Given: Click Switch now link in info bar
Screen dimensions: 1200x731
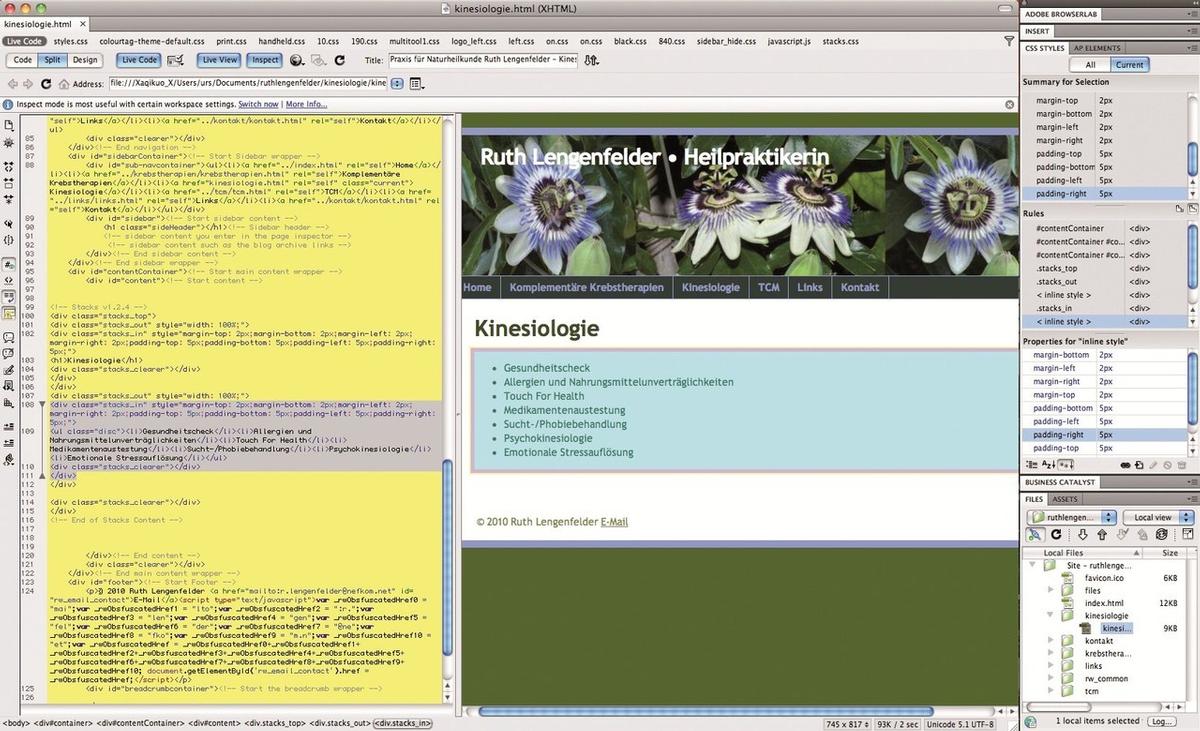Looking at the screenshot, I should 258,104.
